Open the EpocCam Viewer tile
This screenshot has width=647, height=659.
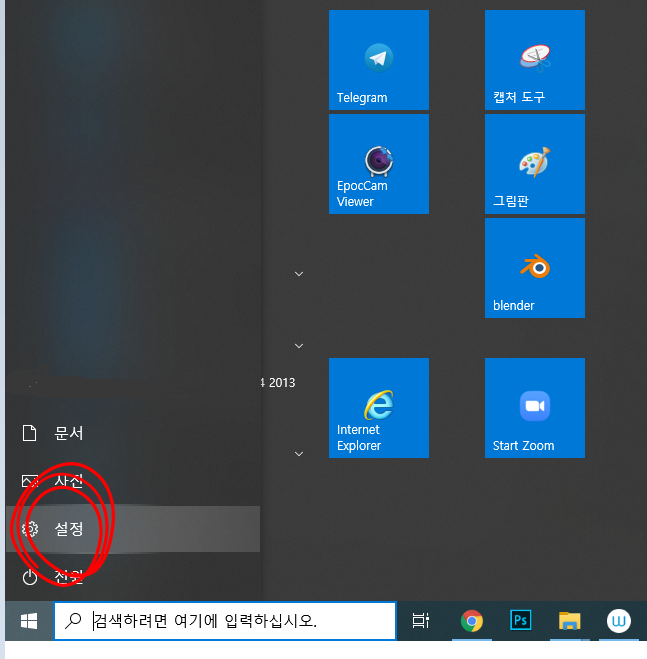point(379,164)
